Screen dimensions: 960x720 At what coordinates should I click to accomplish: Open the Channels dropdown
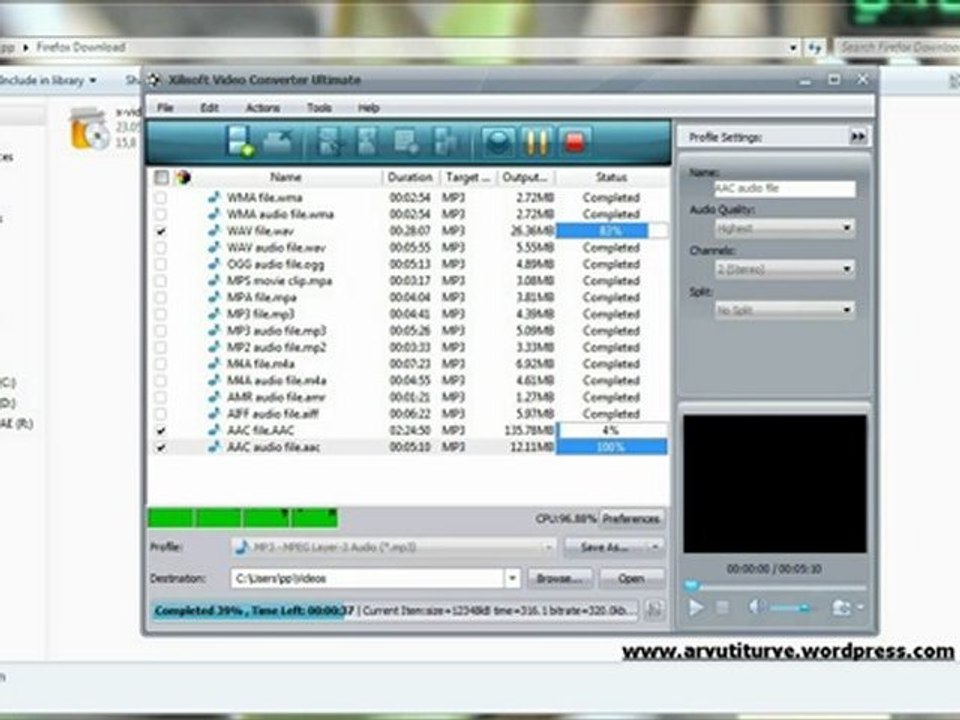point(785,269)
